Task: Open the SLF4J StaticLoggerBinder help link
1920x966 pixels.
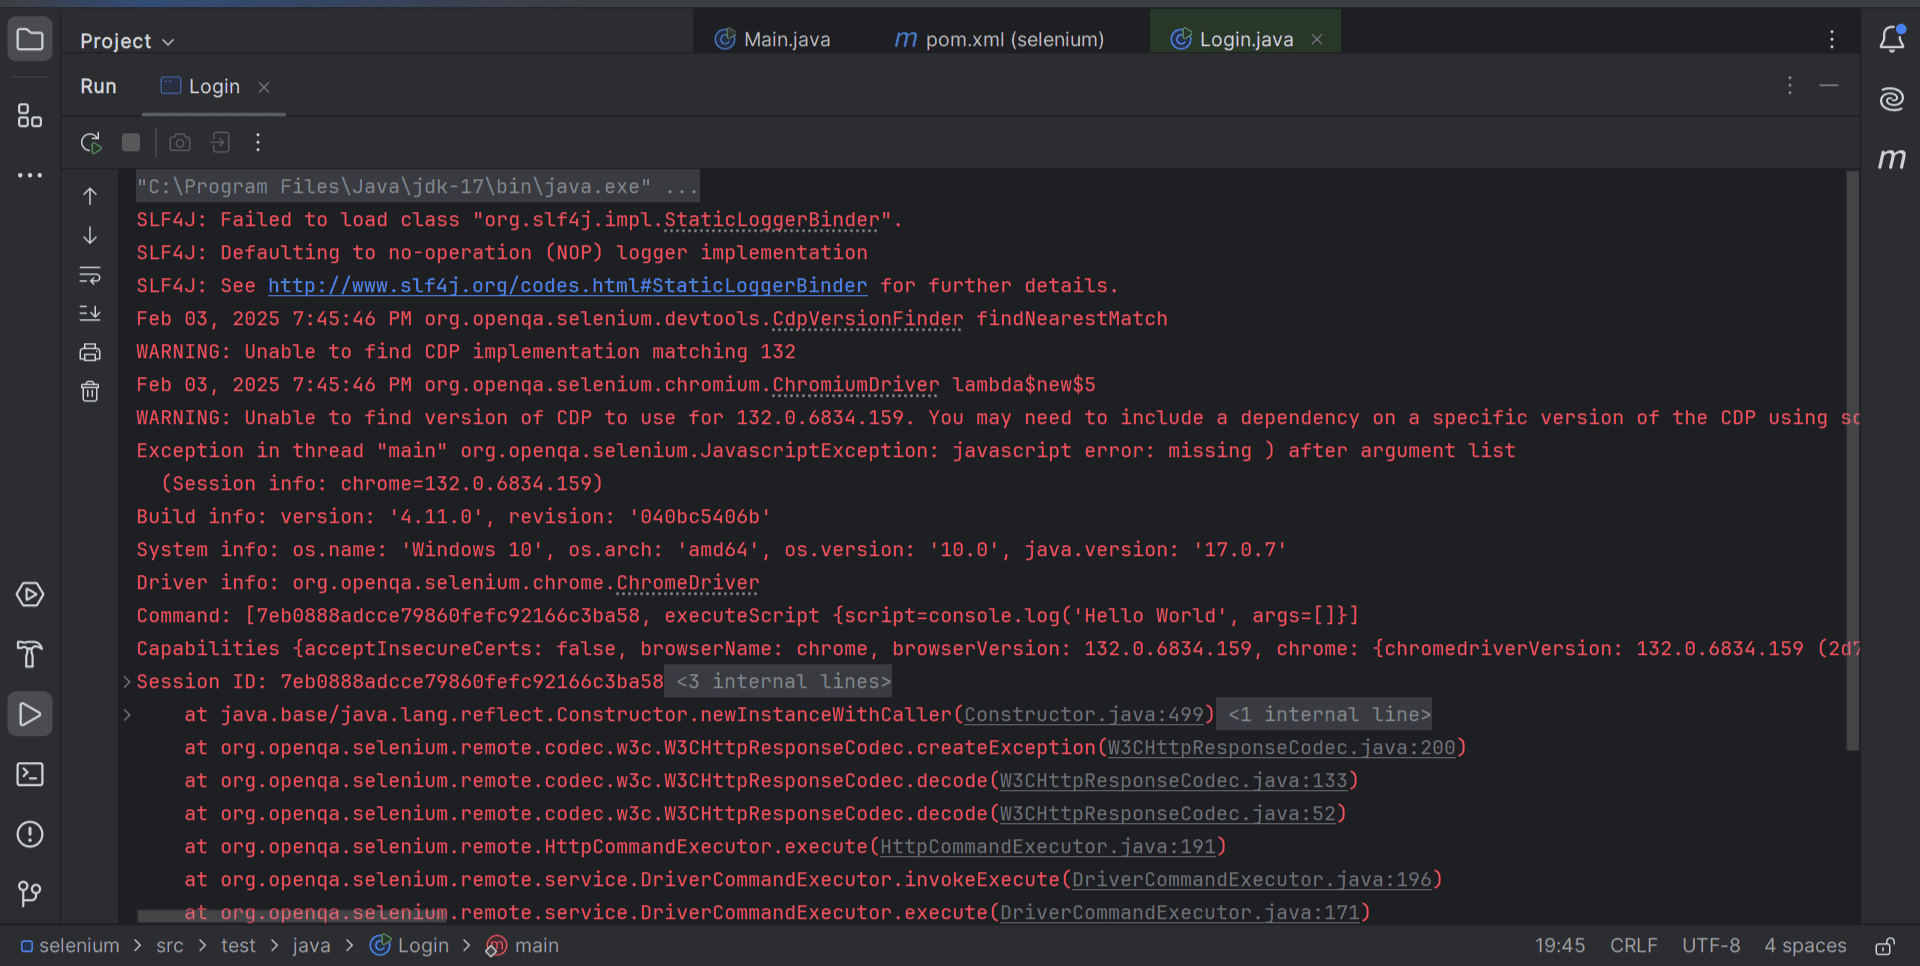Action: [x=566, y=285]
